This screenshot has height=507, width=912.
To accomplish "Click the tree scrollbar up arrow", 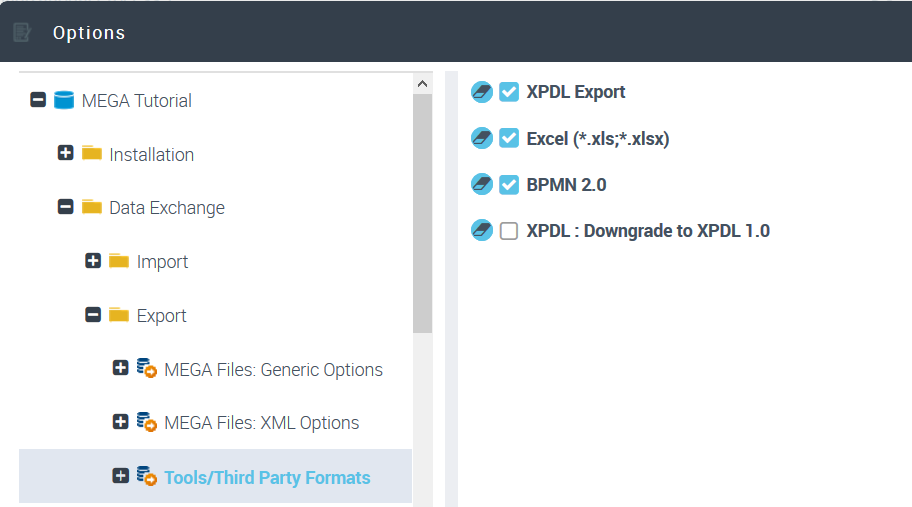I will (x=422, y=84).
